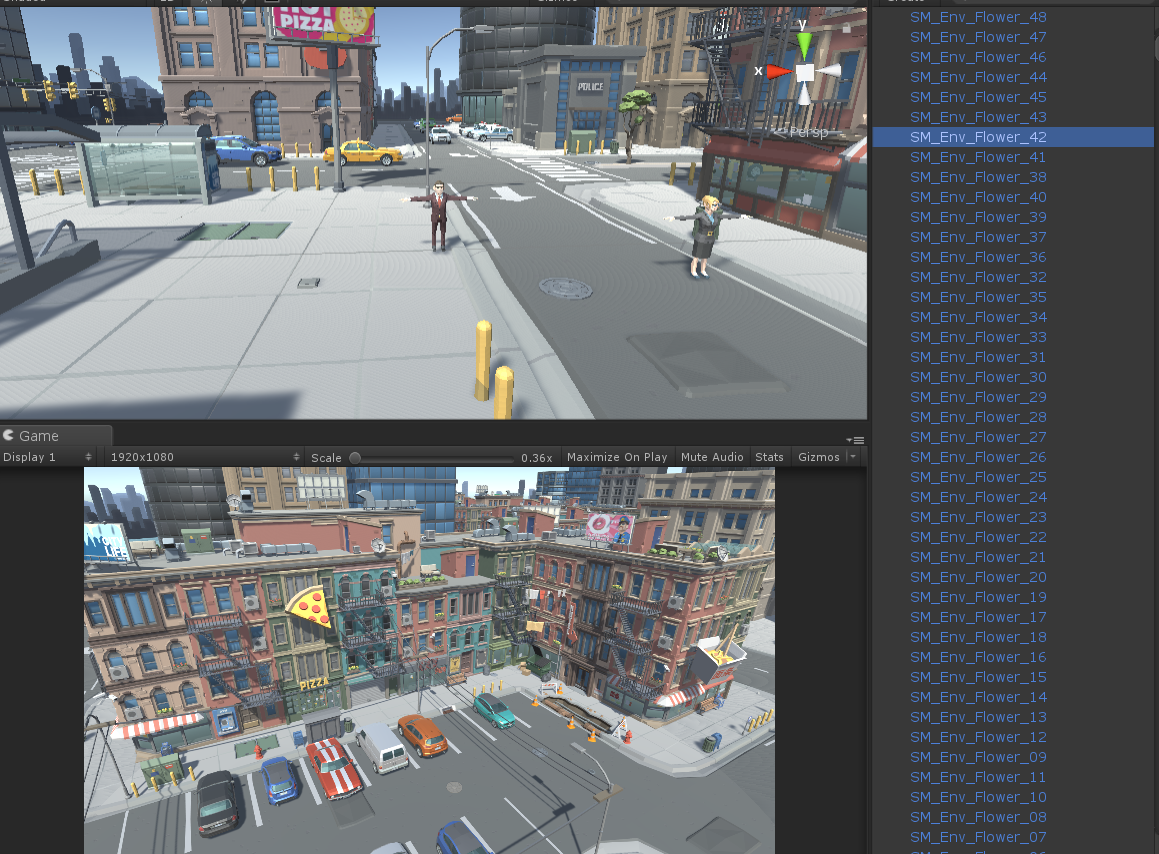The width and height of the screenshot is (1159, 854).
Task: Click the red X axis cone on the scene gizmo
Action: [x=778, y=72]
